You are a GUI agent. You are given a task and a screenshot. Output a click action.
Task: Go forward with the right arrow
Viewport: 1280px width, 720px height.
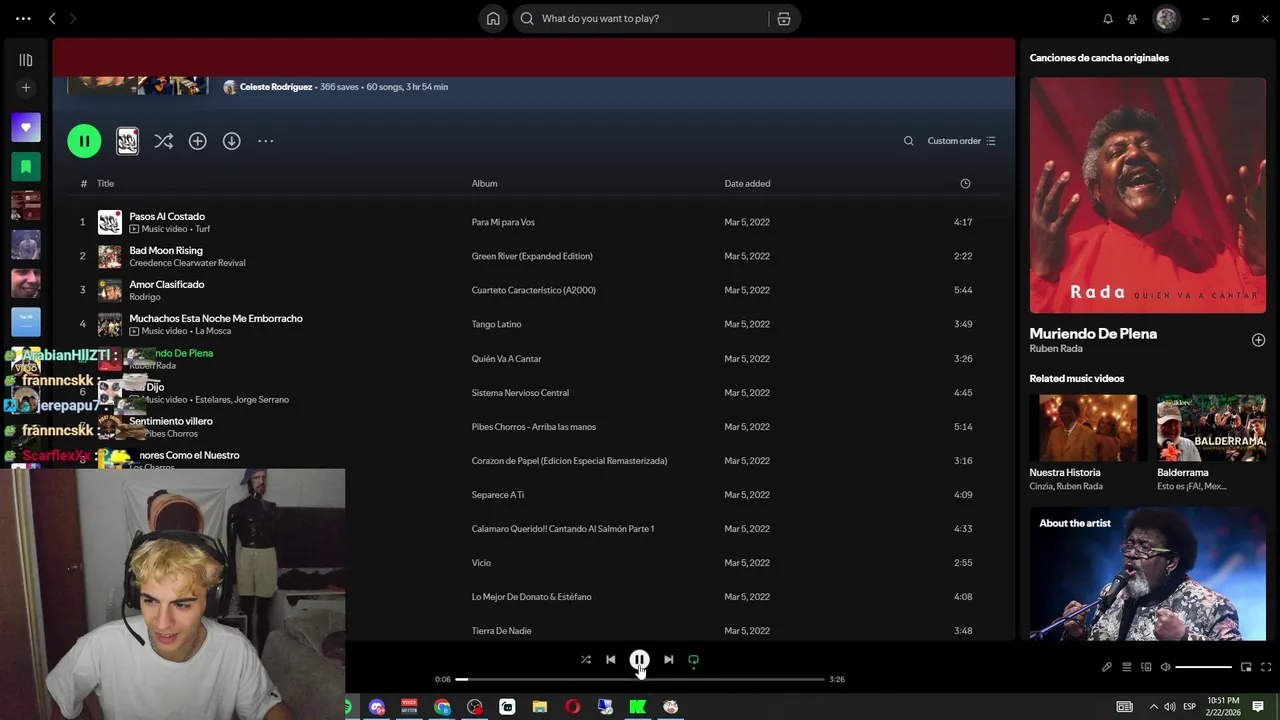click(x=73, y=18)
